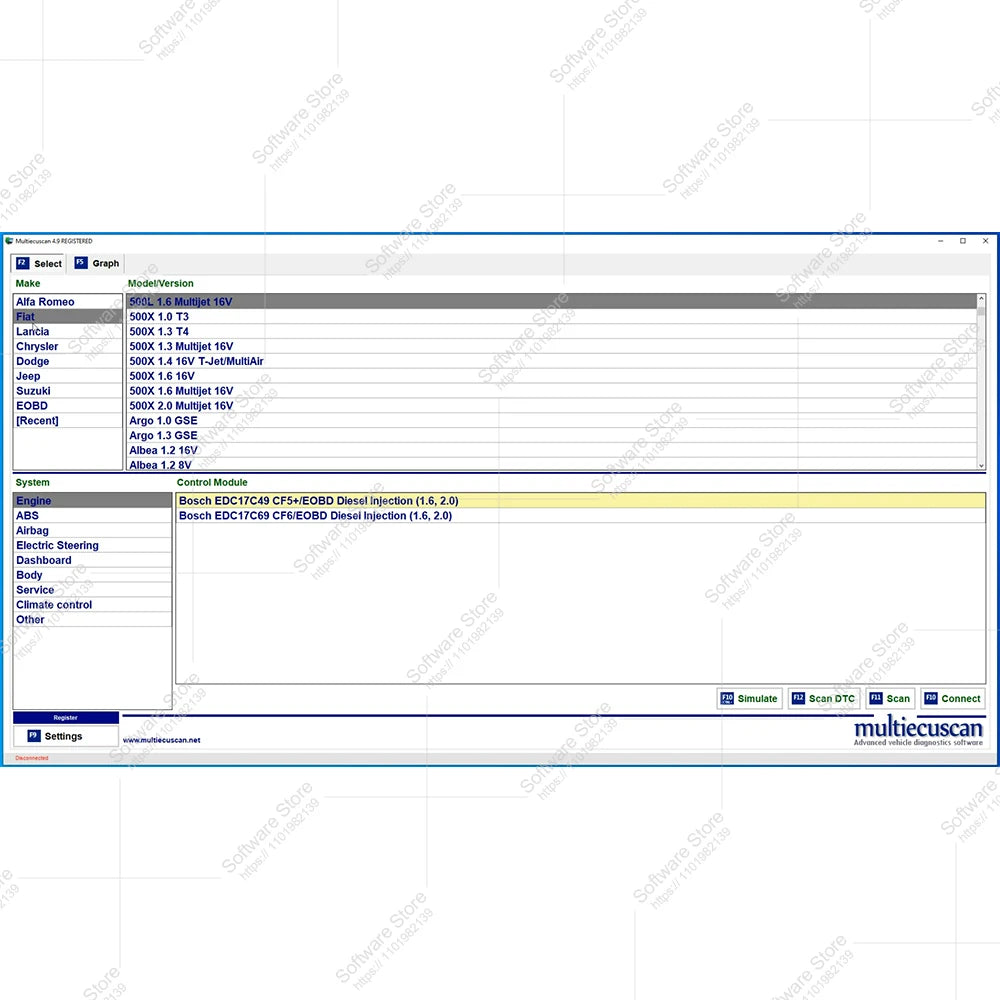Screen dimensions: 1000x1000
Task: Select 500X 1.6 Multijet 16V
Action: point(552,391)
